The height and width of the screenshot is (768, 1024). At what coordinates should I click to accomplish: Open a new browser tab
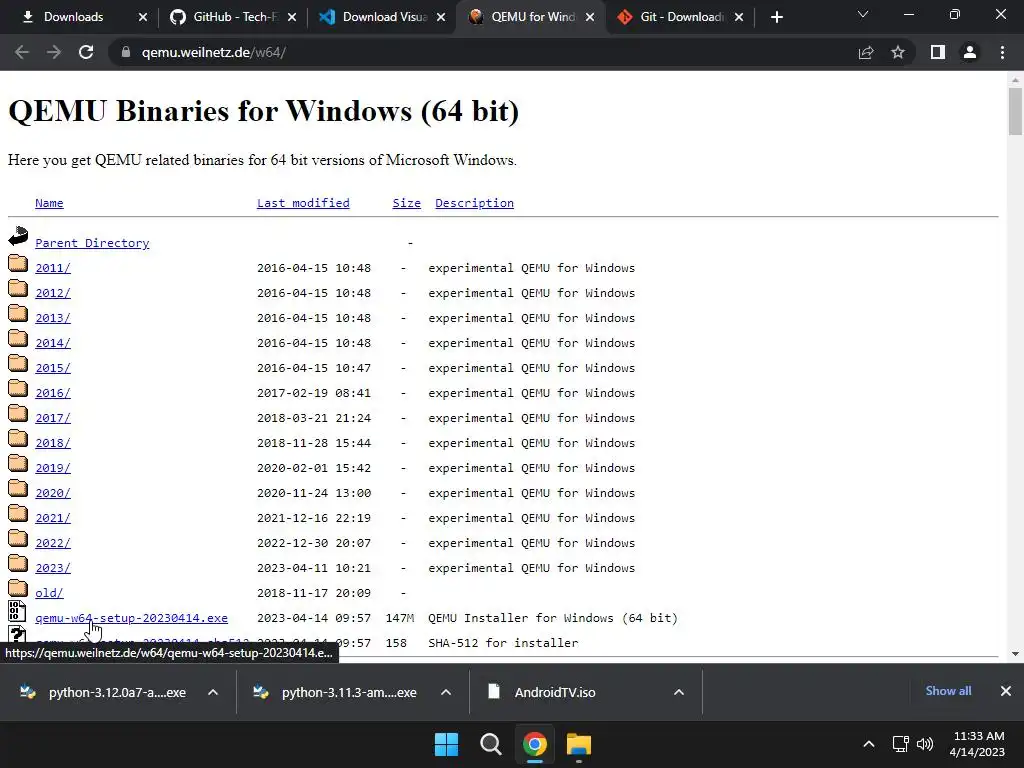coord(776,17)
